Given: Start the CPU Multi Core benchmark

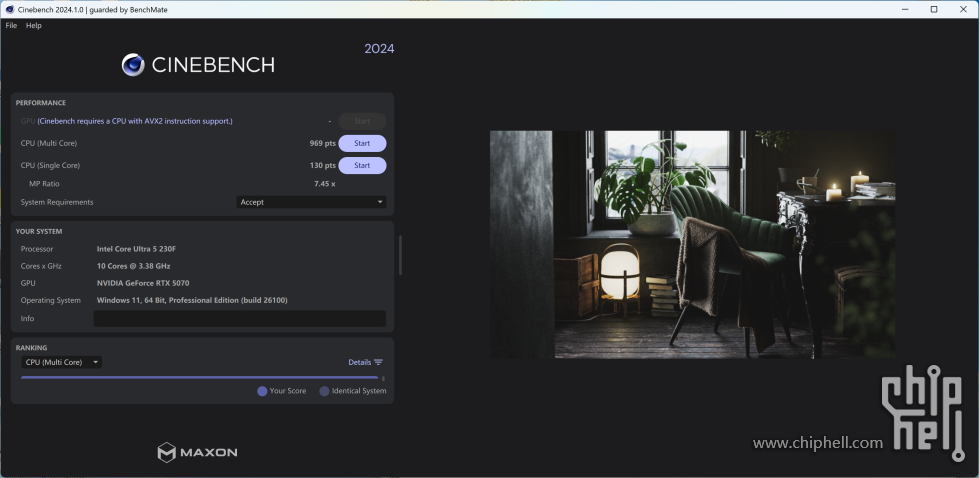Looking at the screenshot, I should 362,144.
